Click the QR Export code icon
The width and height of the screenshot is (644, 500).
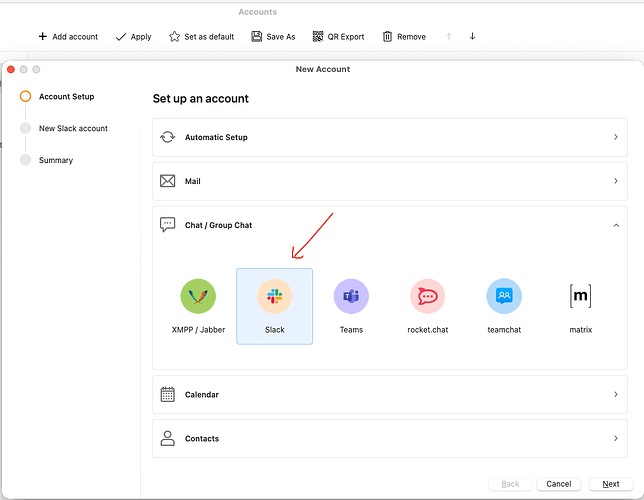pyautogui.click(x=318, y=37)
